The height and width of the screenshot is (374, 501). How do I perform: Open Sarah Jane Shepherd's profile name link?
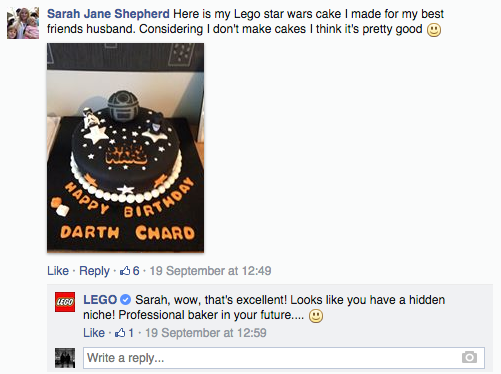click(108, 14)
